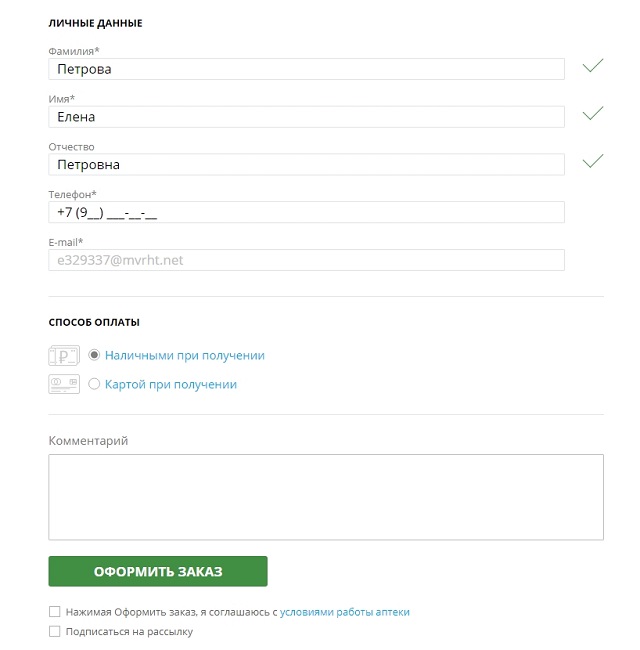Viewport: 640px width, 650px height.
Task: Click the green checkmark beside Отчество field
Action: click(x=593, y=160)
